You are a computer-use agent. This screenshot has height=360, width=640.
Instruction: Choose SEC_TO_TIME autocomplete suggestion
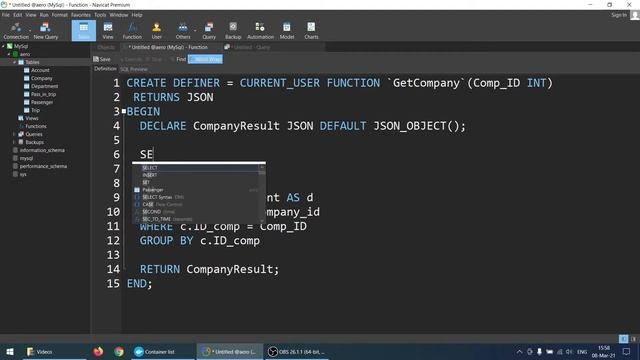point(196,219)
